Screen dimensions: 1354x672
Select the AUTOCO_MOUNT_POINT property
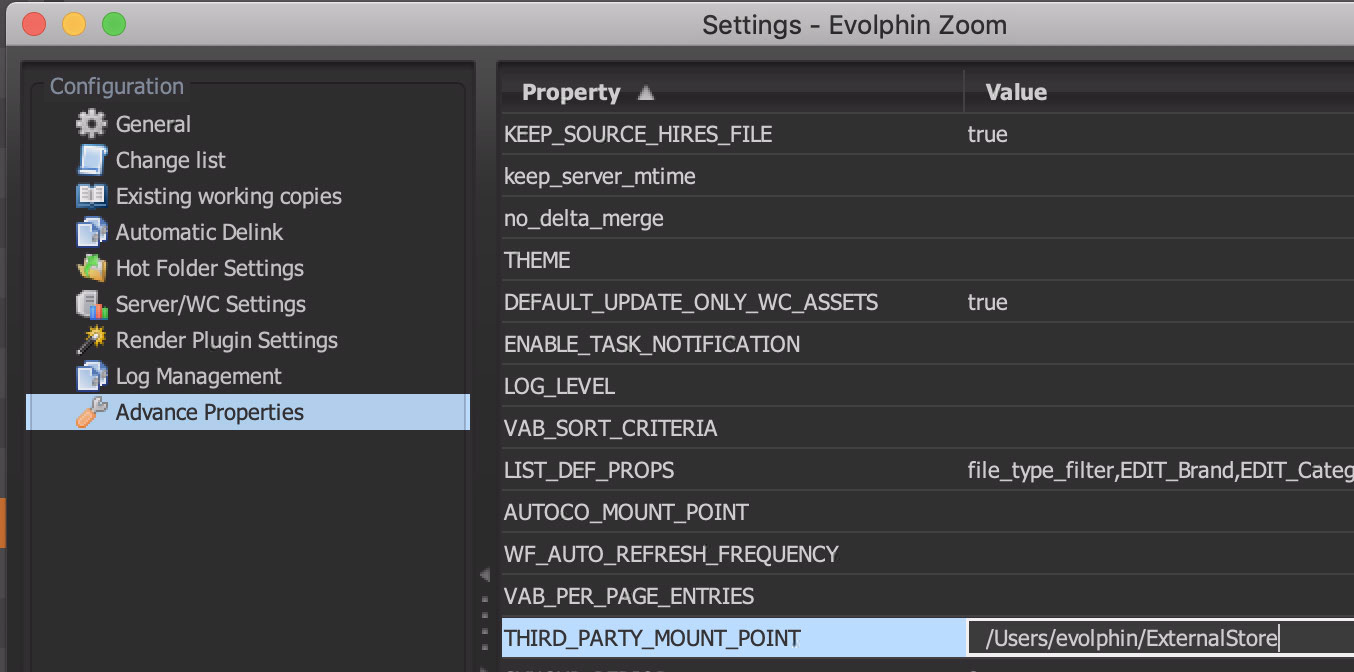pos(626,512)
